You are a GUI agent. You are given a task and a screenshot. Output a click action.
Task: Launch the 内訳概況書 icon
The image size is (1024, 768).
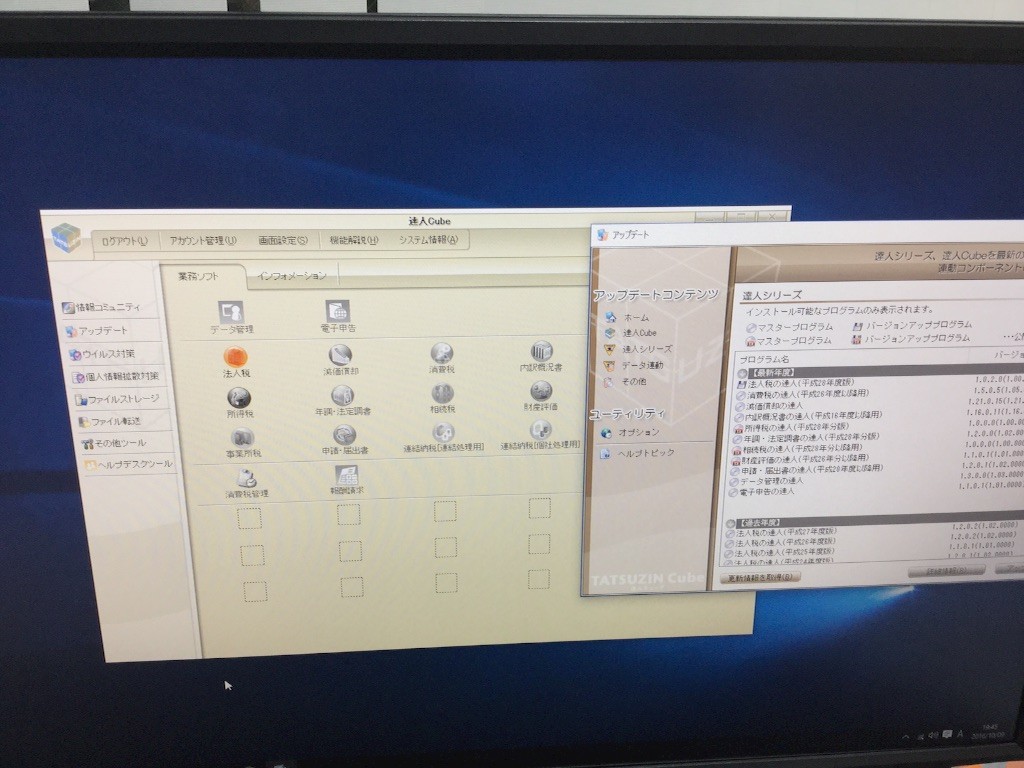click(541, 356)
